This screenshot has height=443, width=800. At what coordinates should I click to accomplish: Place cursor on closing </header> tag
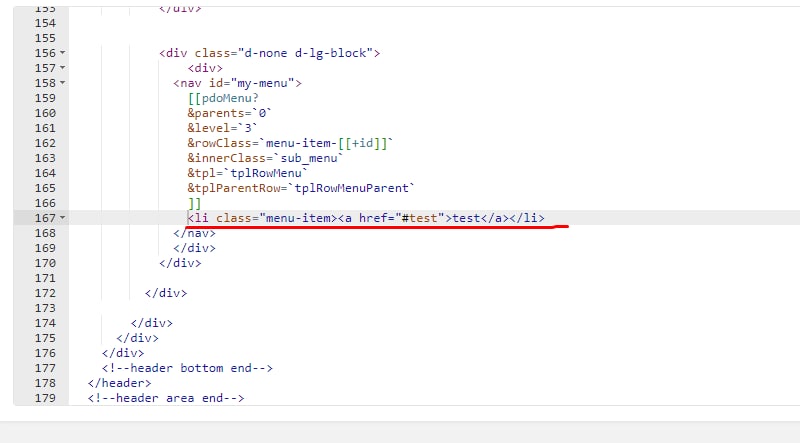tap(119, 383)
